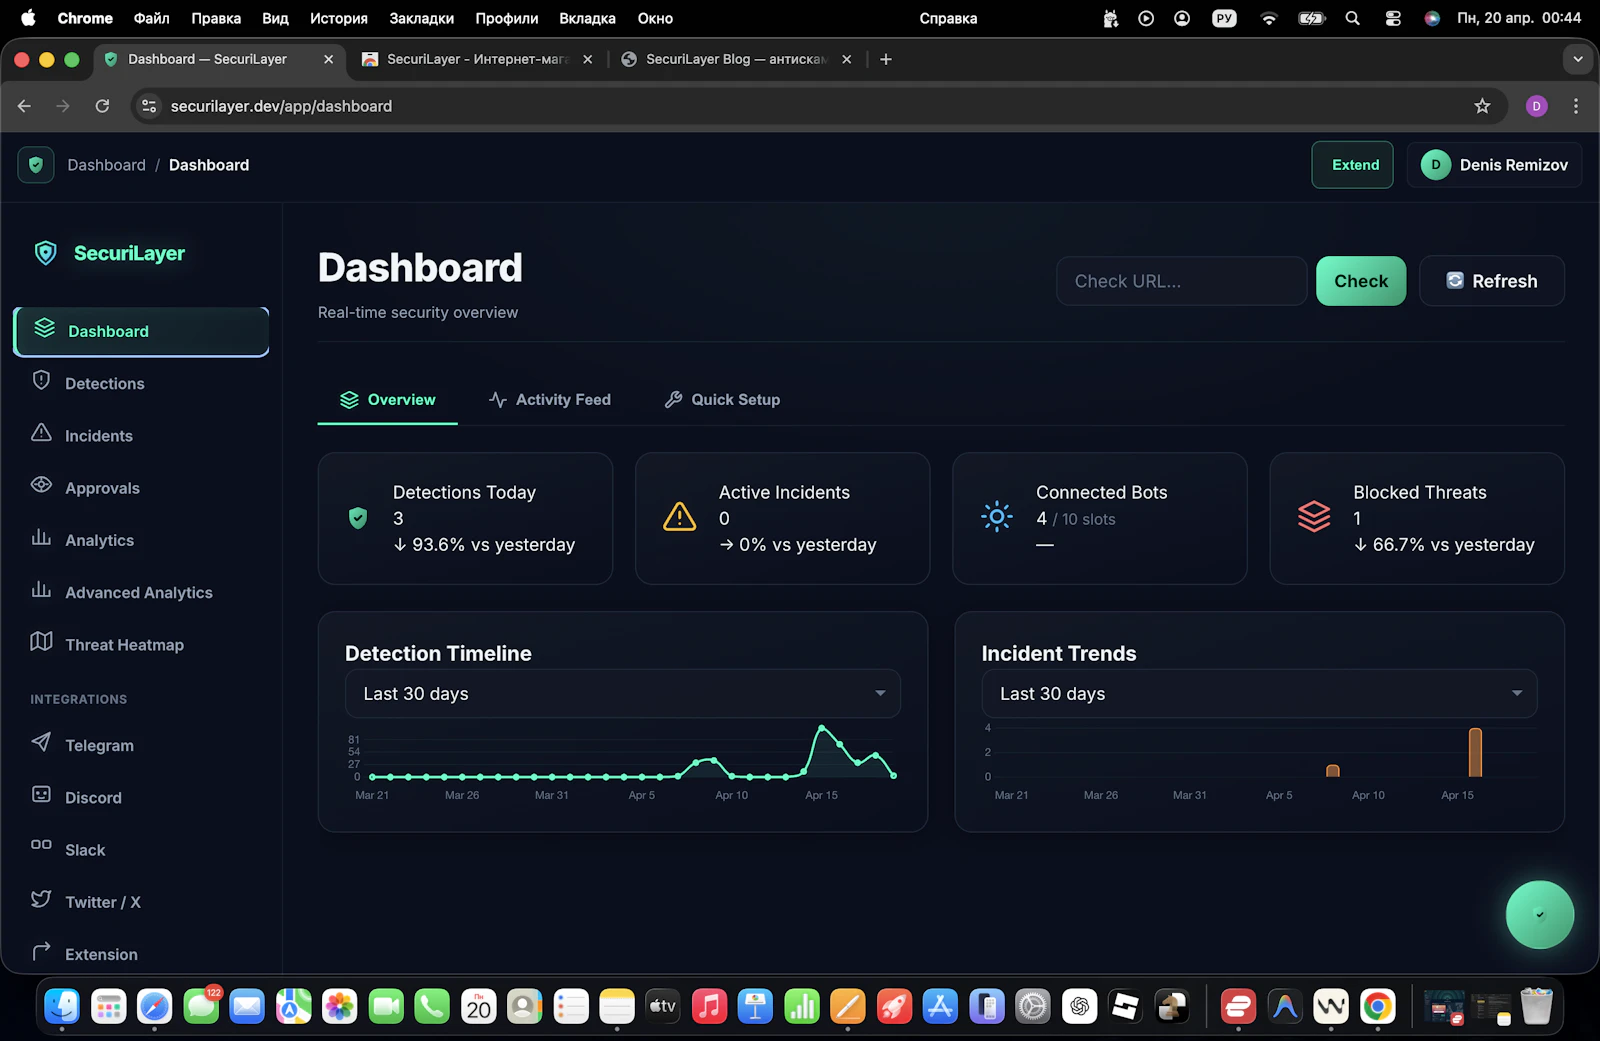Click the SecuriLayer shield logo
1600x1041 pixels.
[45, 253]
